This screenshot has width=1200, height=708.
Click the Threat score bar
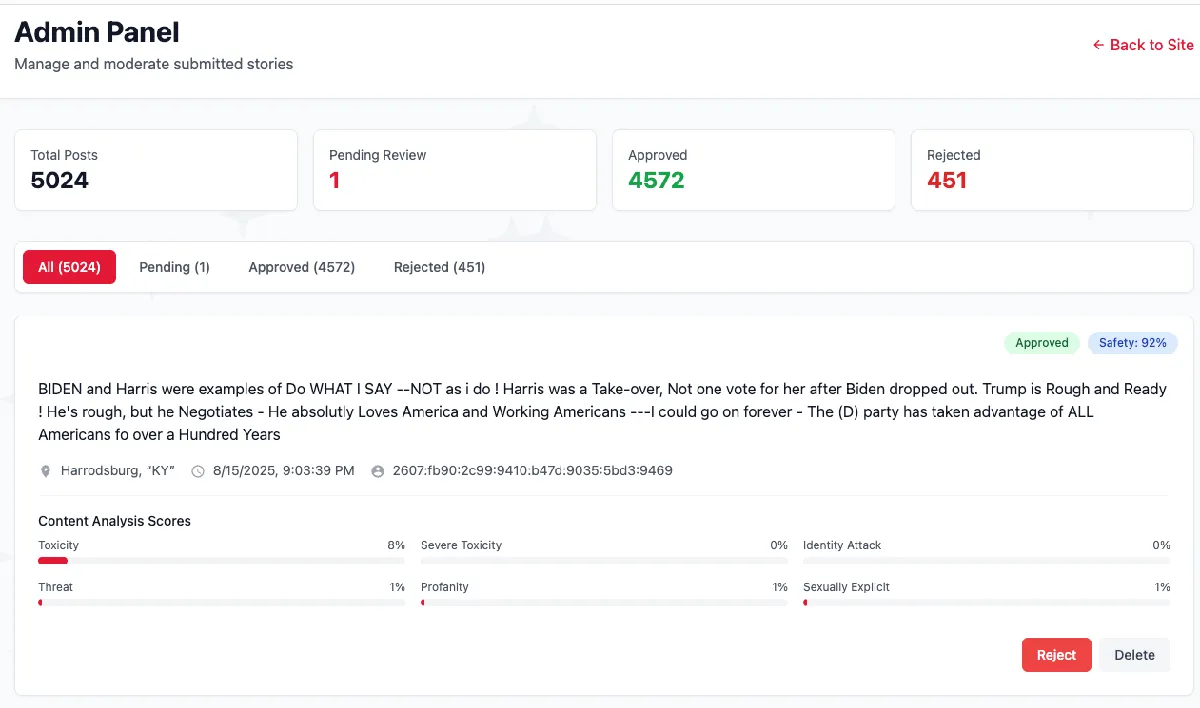[x=221, y=603]
